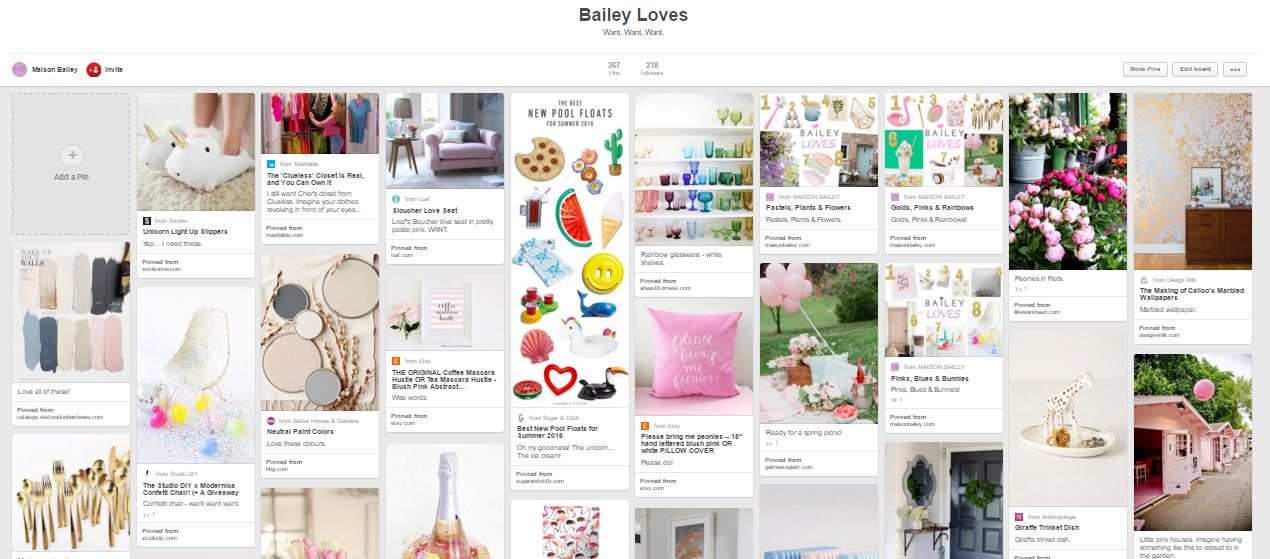Click the Better Homes & Gardens source icon

270,421
